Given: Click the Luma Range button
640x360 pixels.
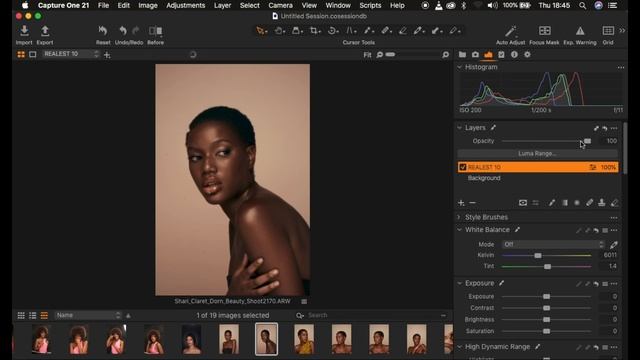Looking at the screenshot, I should pyautogui.click(x=537, y=153).
